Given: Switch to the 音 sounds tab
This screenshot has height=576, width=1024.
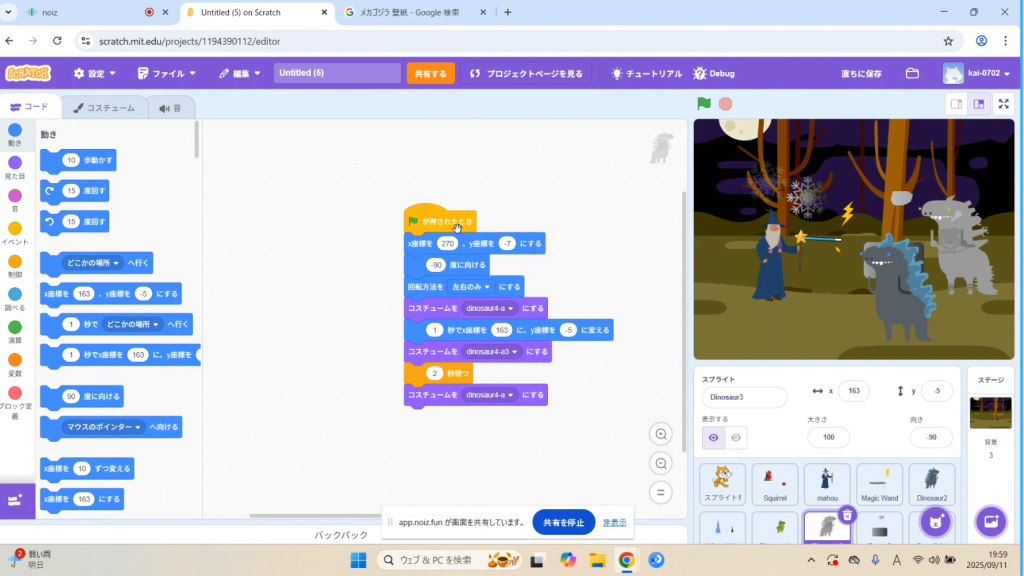Looking at the screenshot, I should click(170, 108).
